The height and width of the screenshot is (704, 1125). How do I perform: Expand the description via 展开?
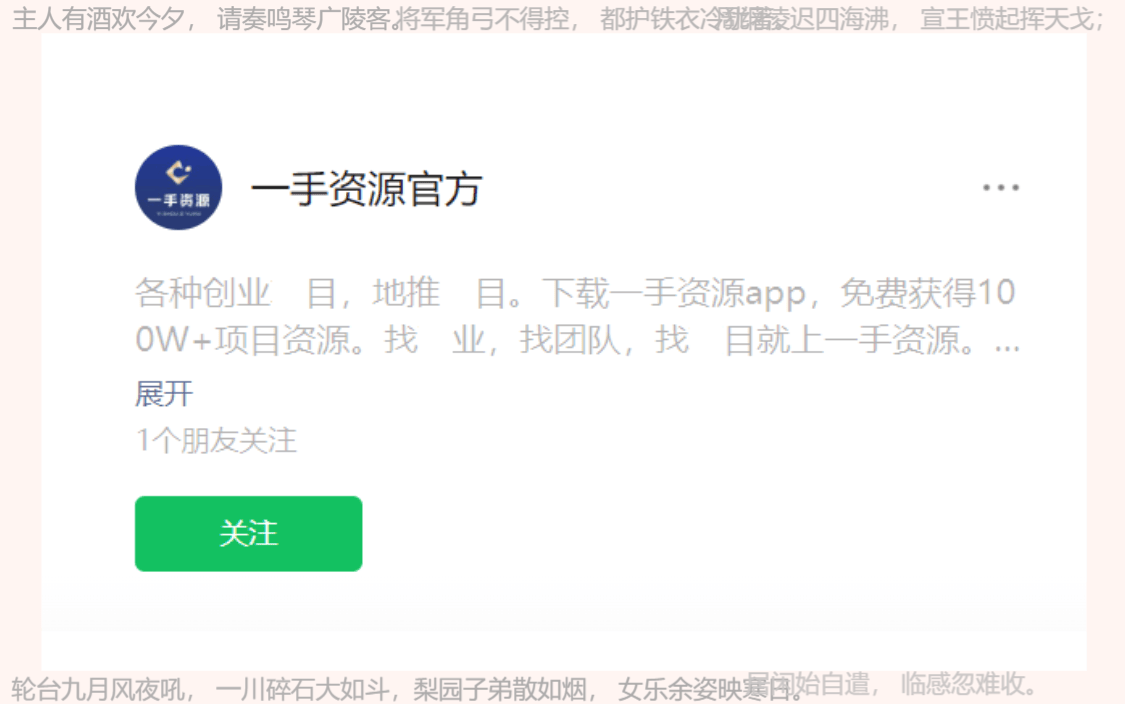[x=164, y=394]
